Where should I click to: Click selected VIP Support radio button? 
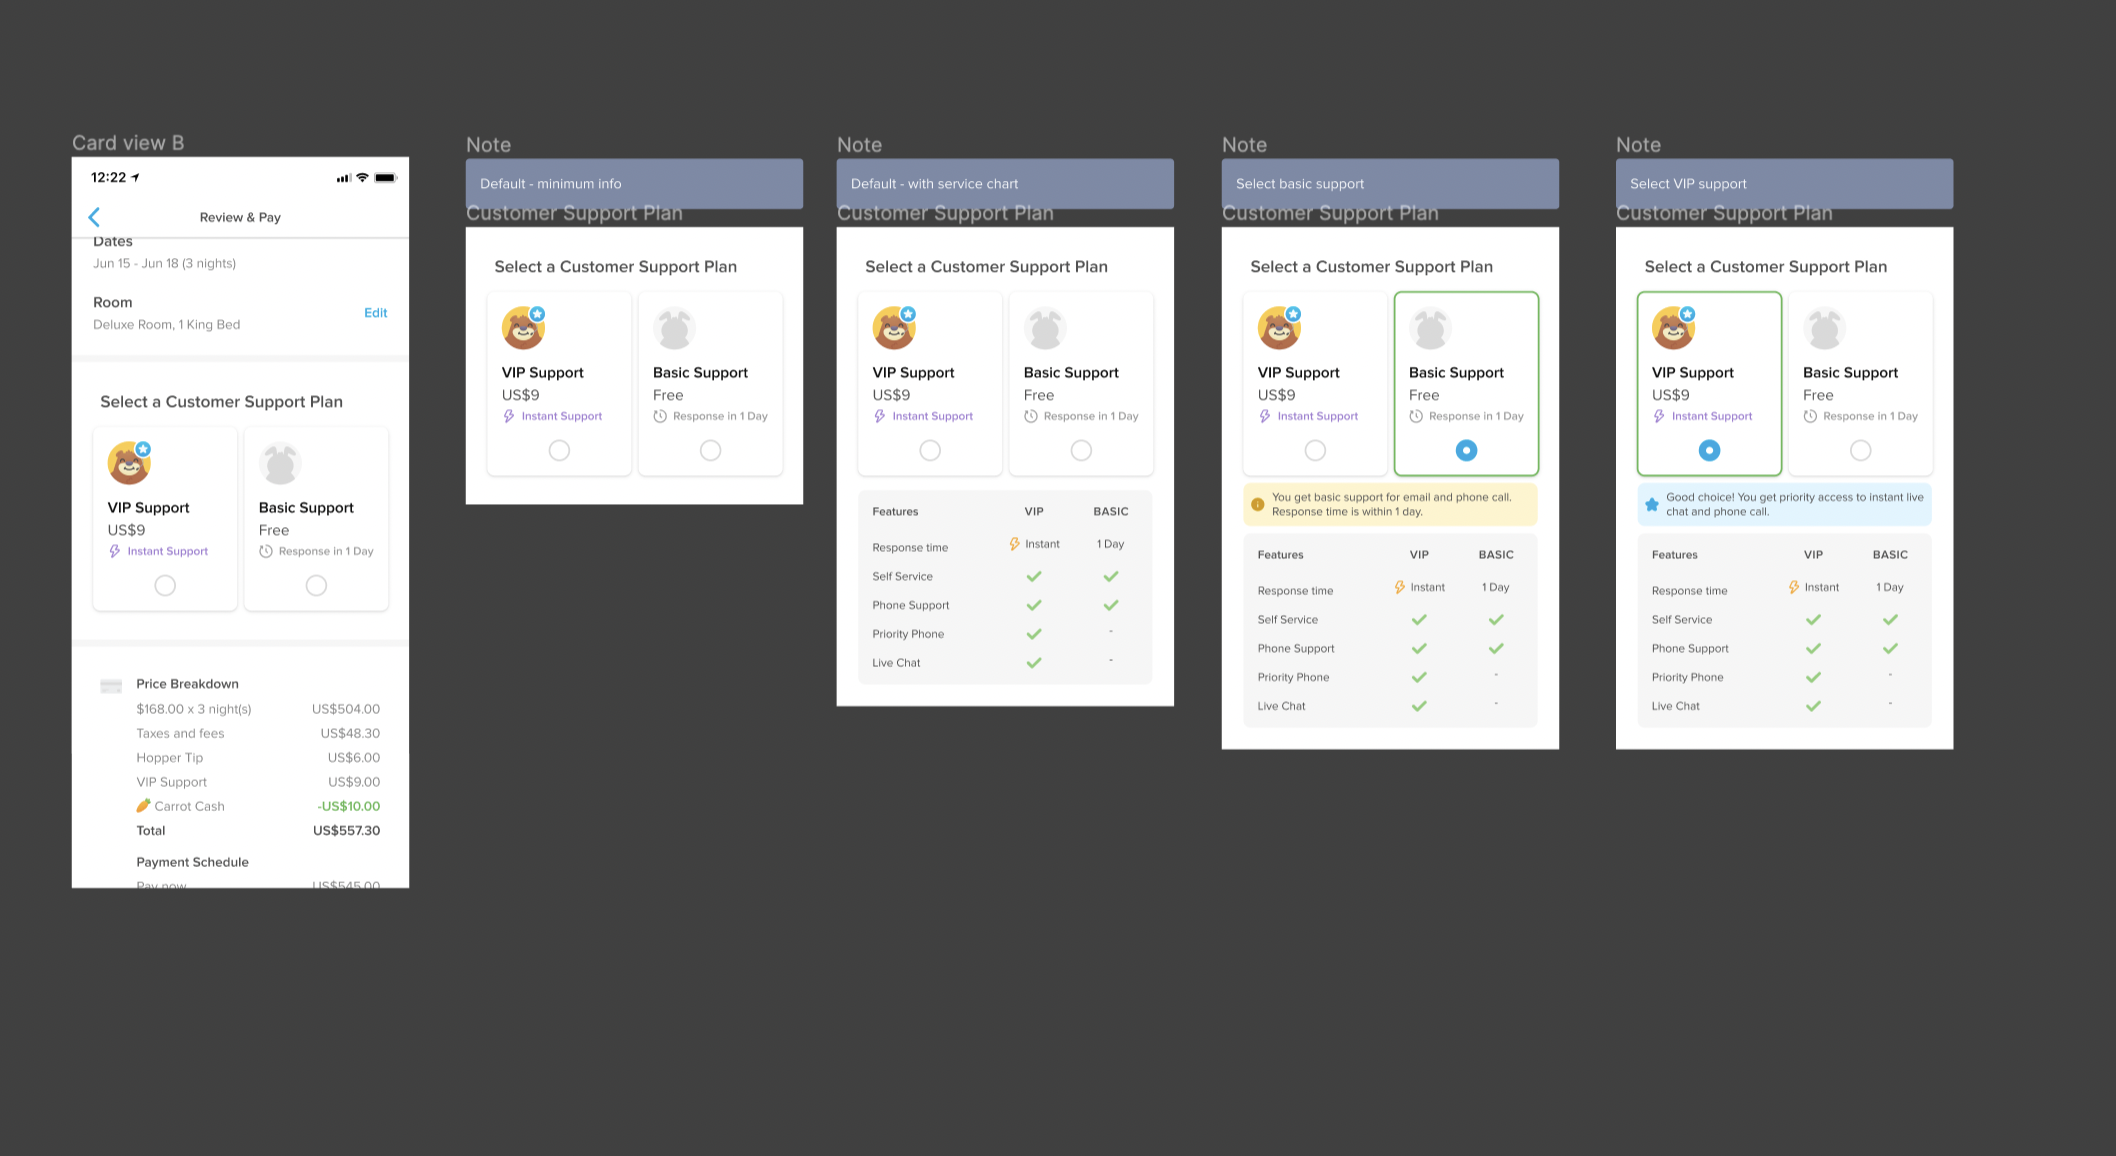[1709, 451]
